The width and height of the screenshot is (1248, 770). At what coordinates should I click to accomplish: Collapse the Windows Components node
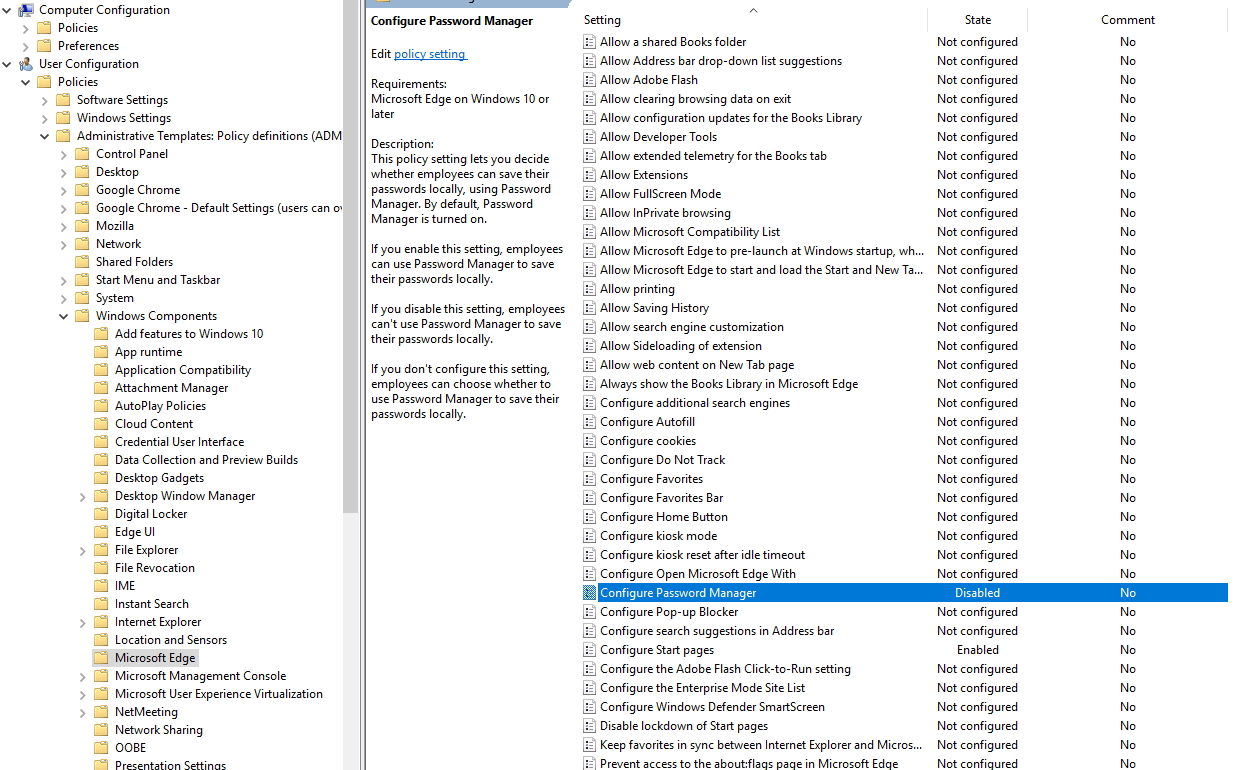(x=64, y=316)
